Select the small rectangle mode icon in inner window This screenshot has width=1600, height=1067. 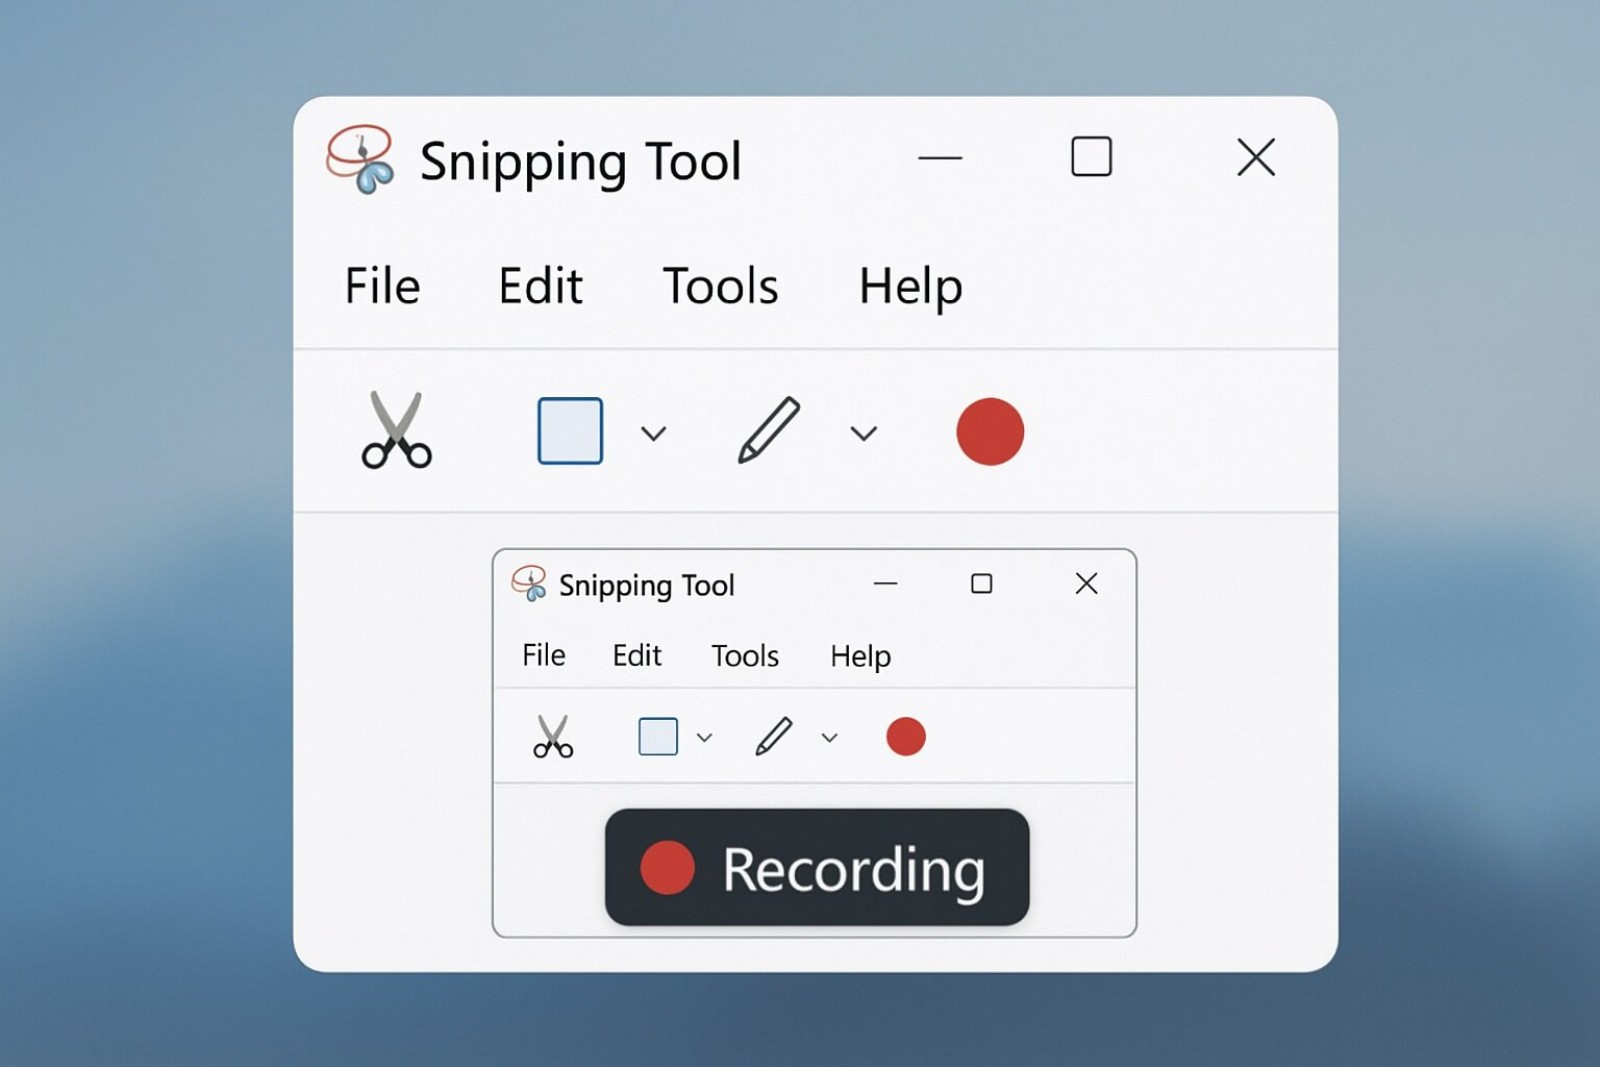tap(658, 737)
